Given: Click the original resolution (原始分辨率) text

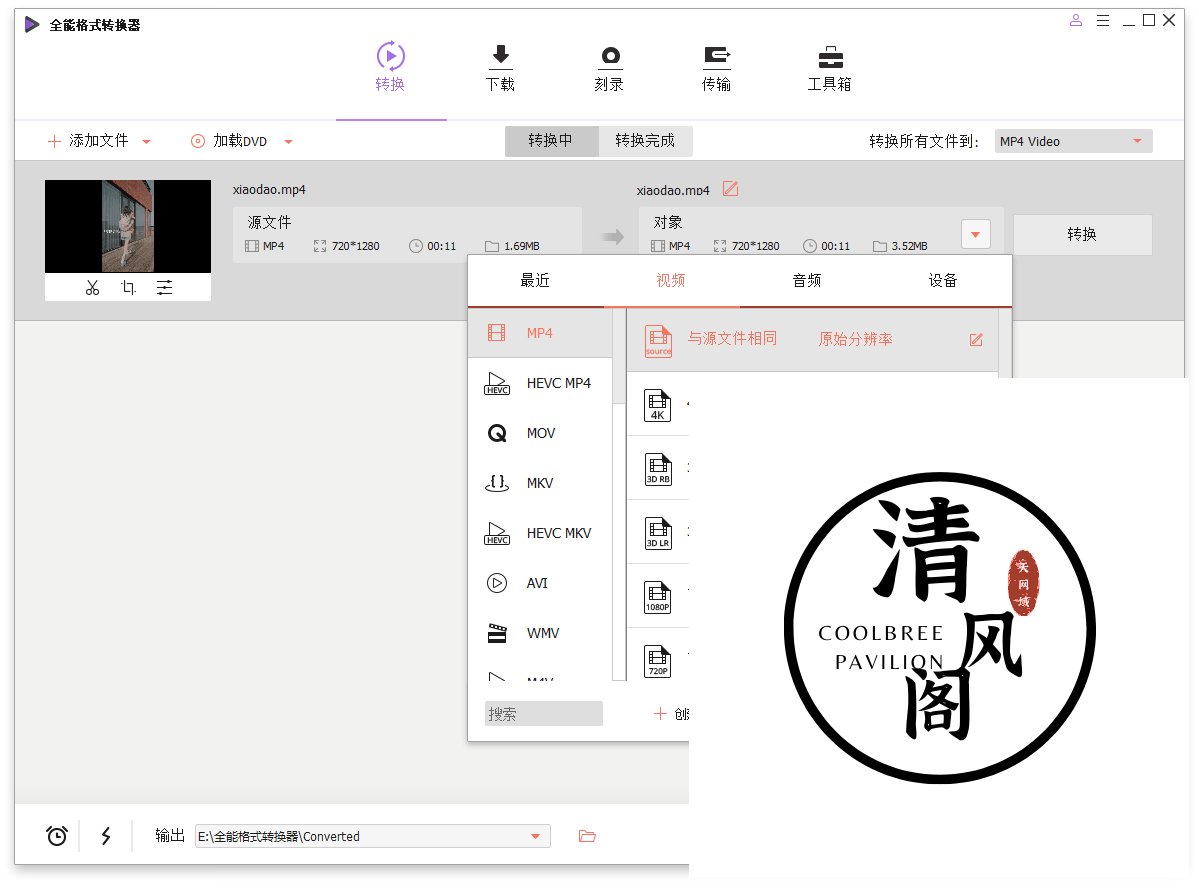Looking at the screenshot, I should point(856,340).
